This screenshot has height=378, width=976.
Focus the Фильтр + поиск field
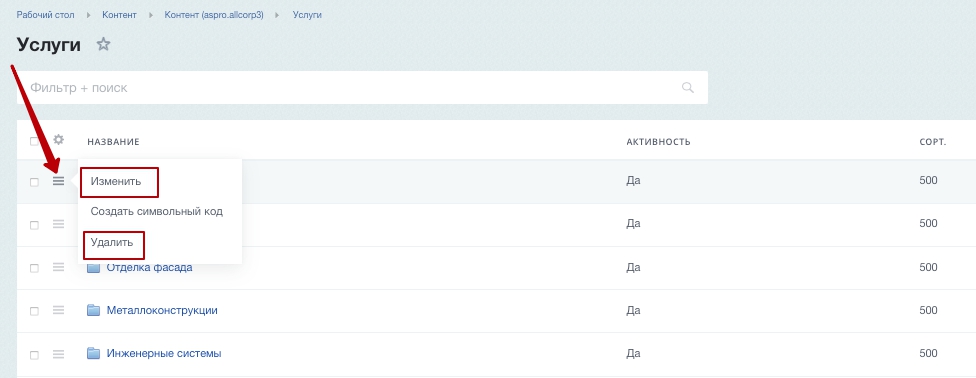[362, 88]
